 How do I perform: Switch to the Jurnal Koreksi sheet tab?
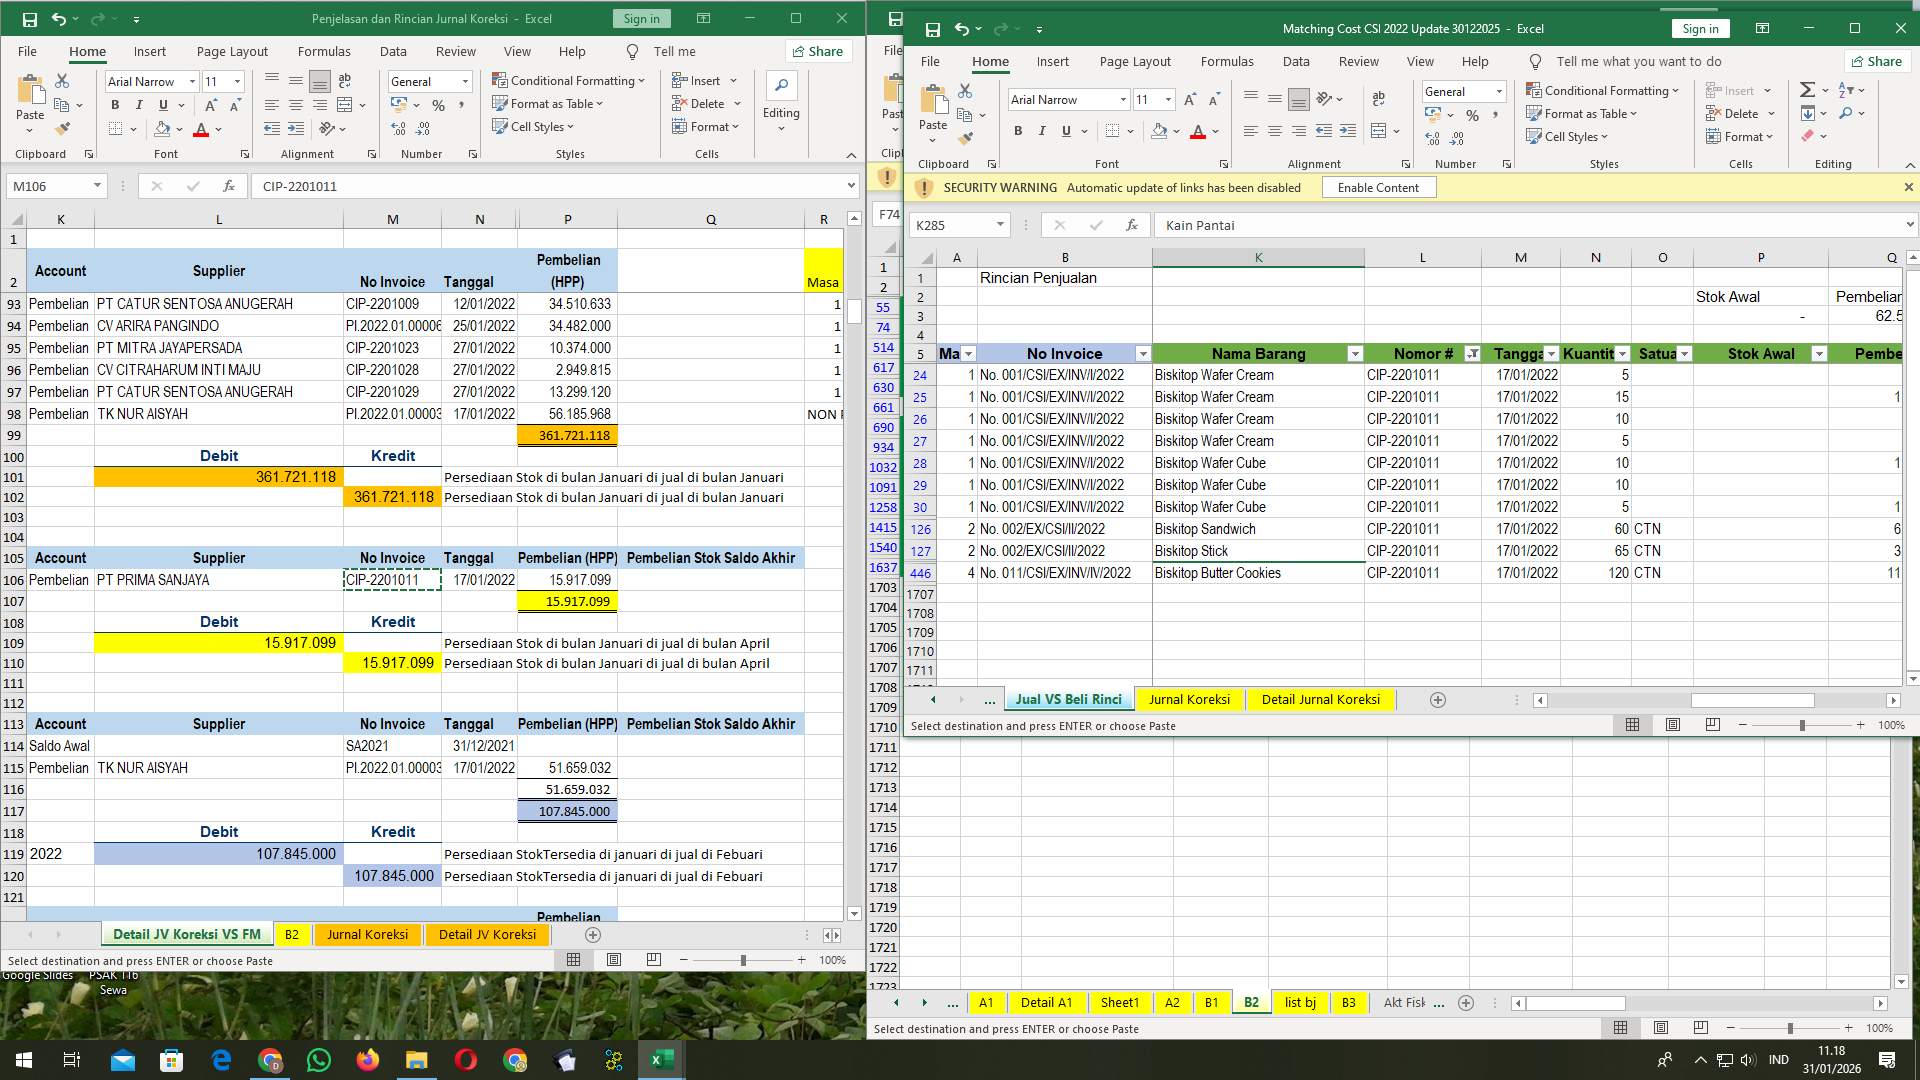coord(1189,699)
